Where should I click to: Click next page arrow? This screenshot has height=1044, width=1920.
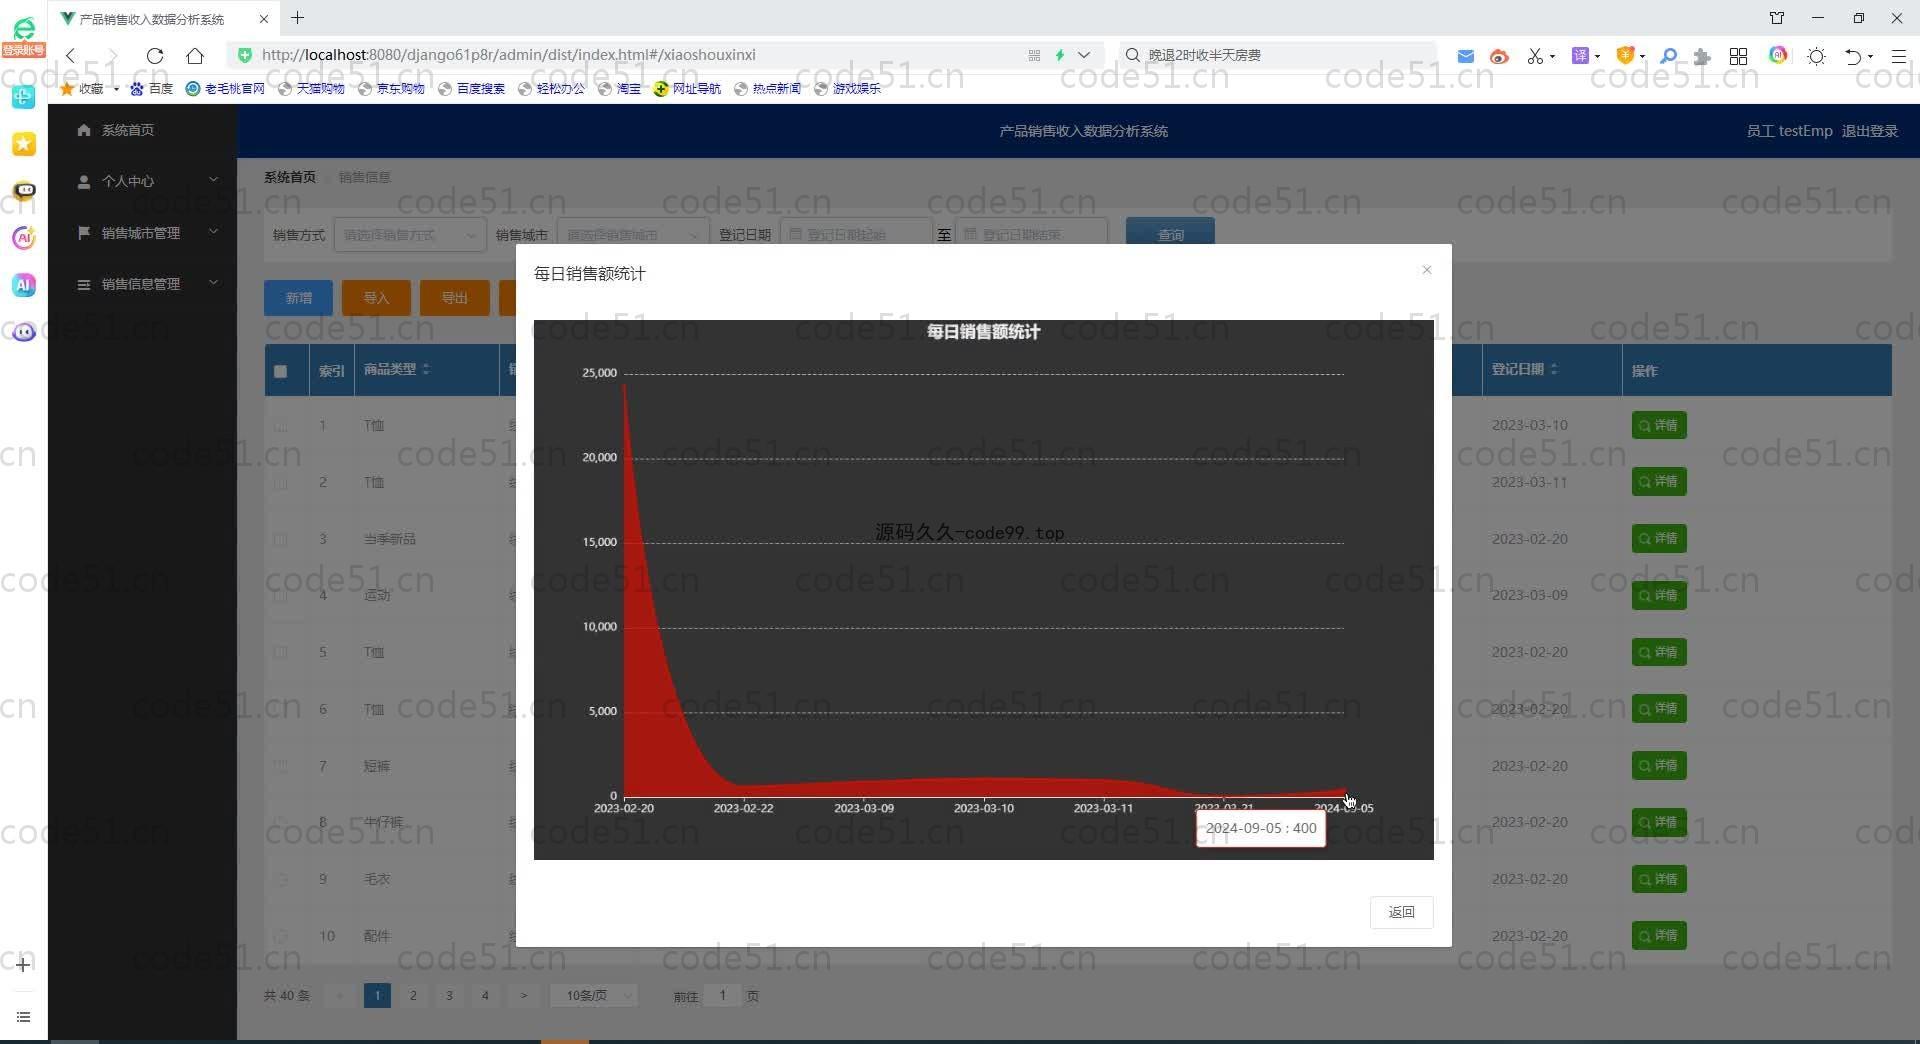click(x=523, y=996)
